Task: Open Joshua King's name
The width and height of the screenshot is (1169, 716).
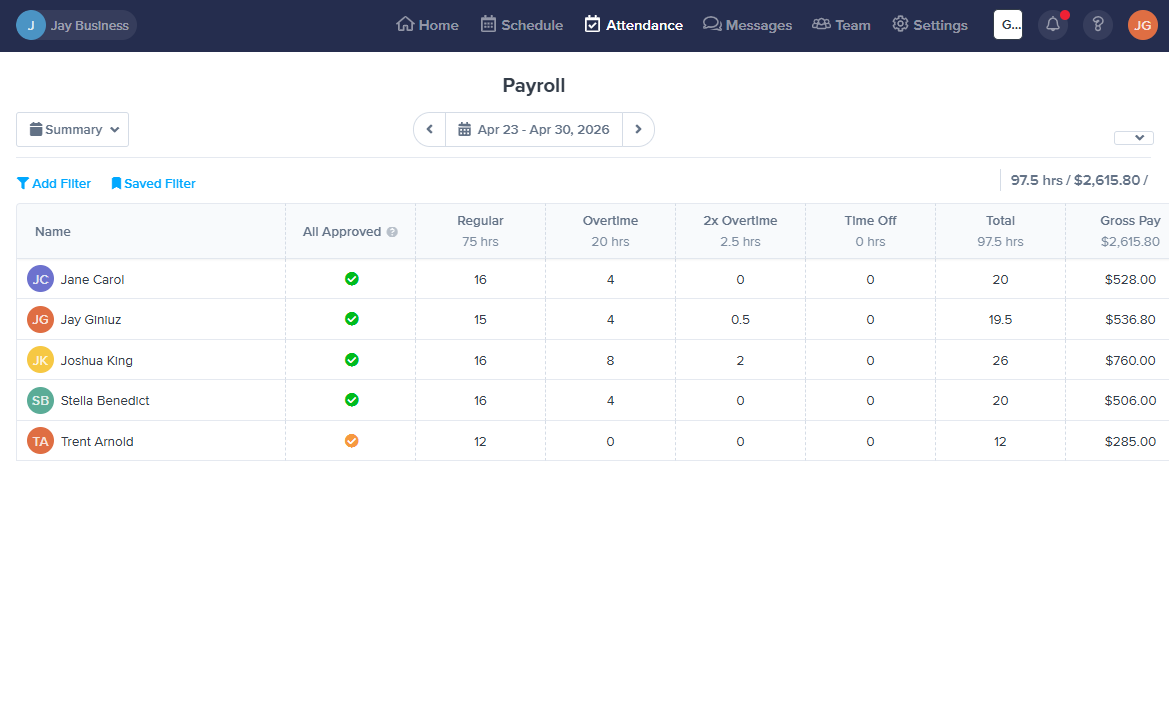Action: [97, 361]
